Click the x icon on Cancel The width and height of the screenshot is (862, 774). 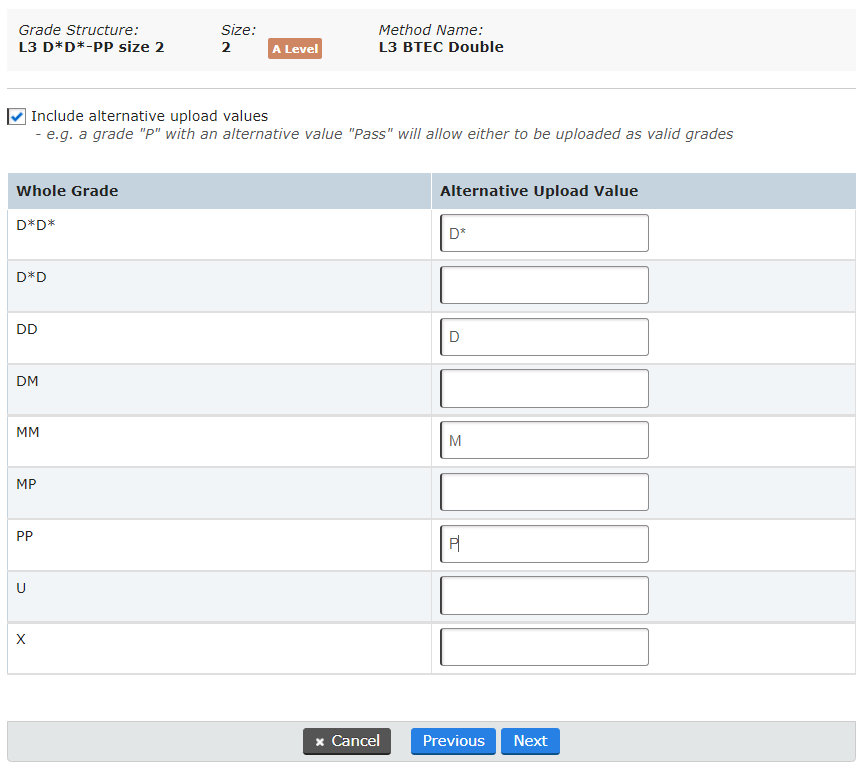(319, 742)
